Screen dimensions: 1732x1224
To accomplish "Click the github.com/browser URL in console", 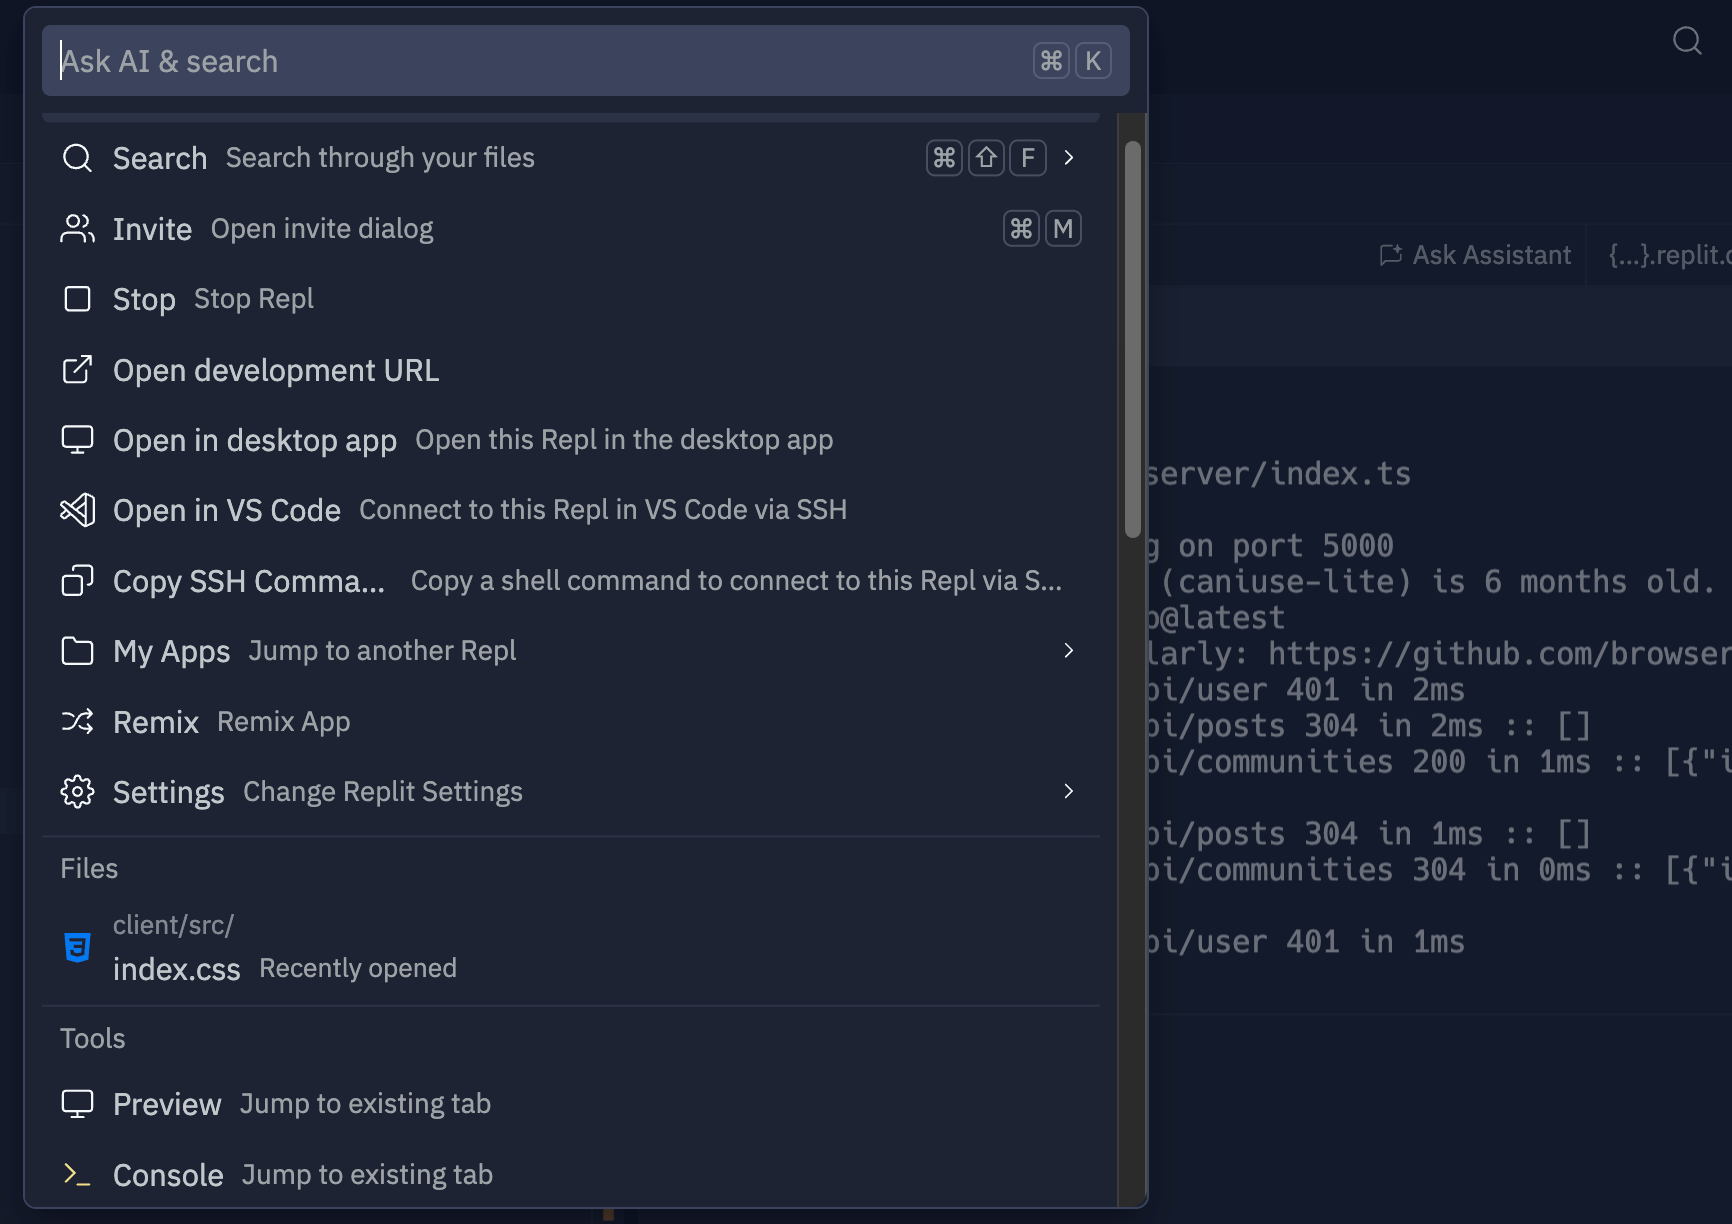I will [x=1500, y=654].
